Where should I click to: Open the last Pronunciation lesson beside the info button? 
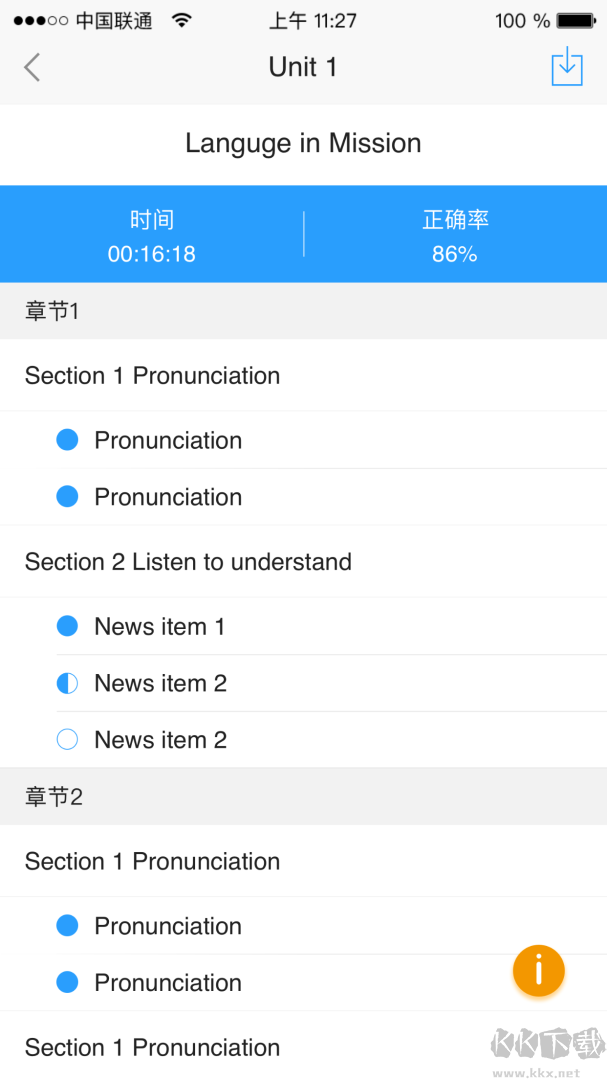coord(168,983)
